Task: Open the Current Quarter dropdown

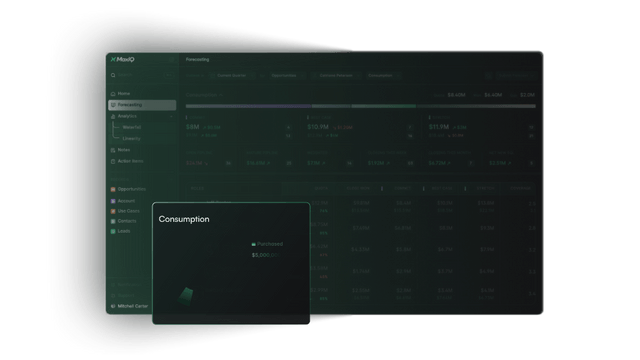Action: tap(232, 76)
